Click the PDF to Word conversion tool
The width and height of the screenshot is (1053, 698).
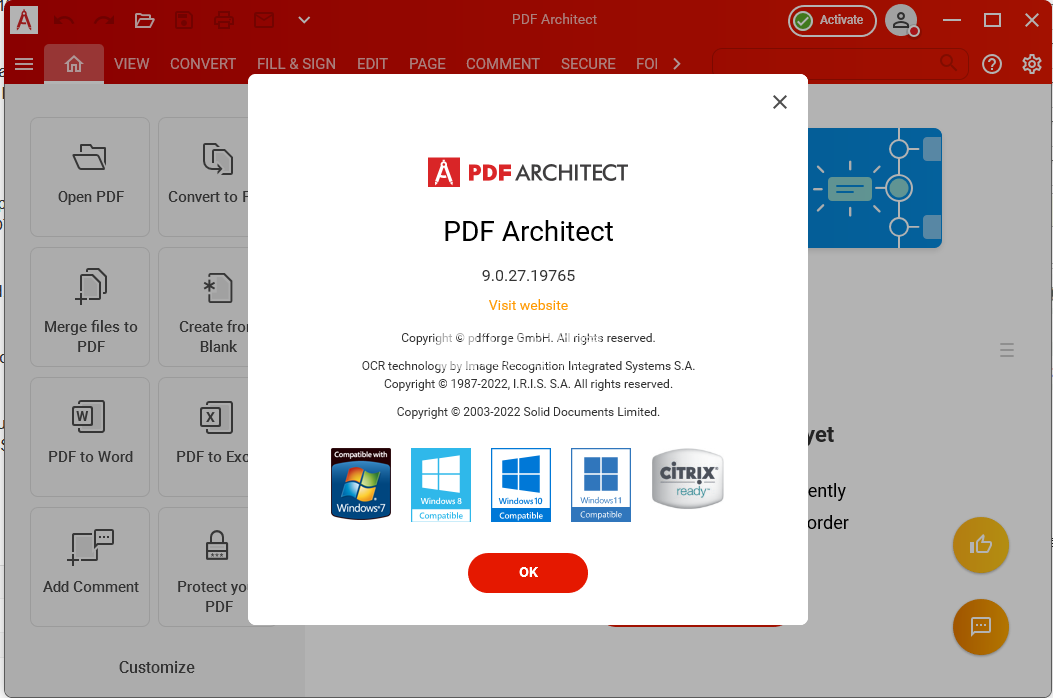(90, 437)
